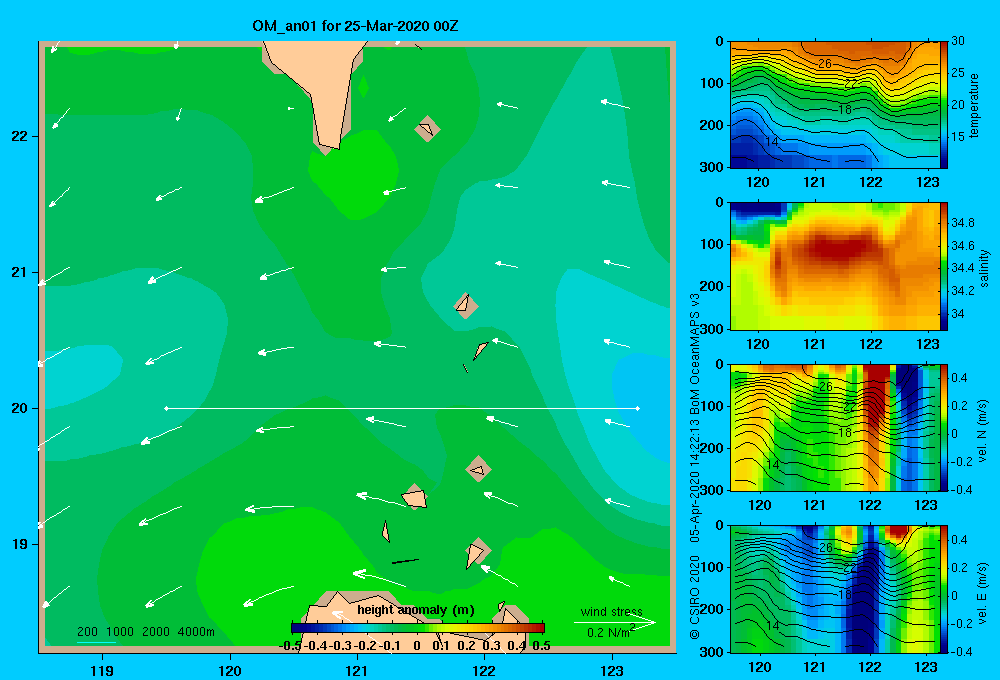Click the vel. N color scale bar
The image size is (1000, 680).
pos(944,427)
